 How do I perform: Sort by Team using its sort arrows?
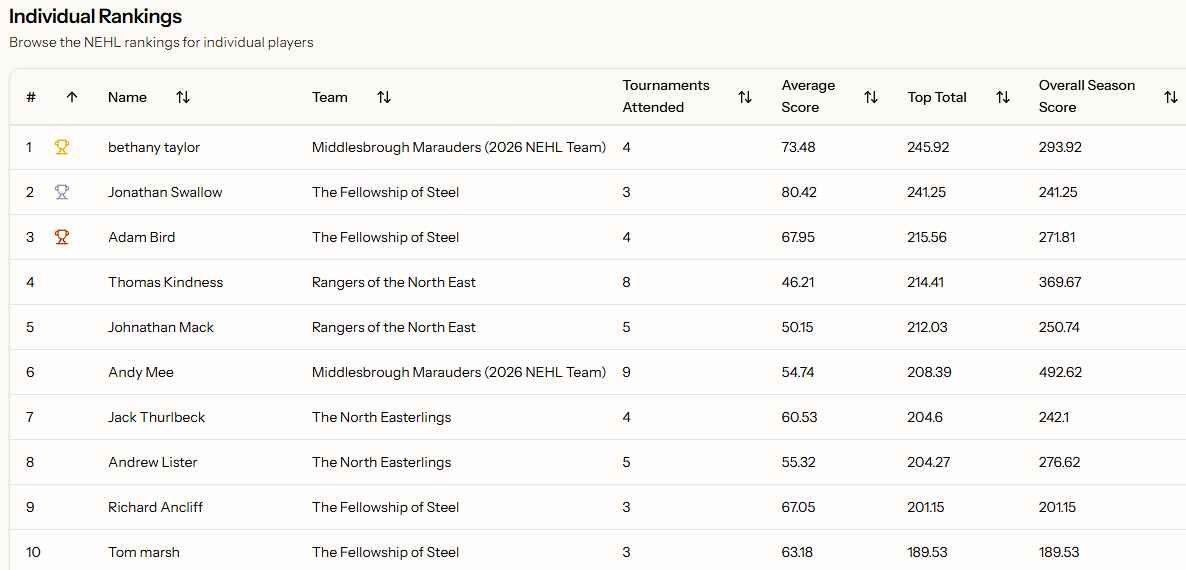[x=384, y=97]
